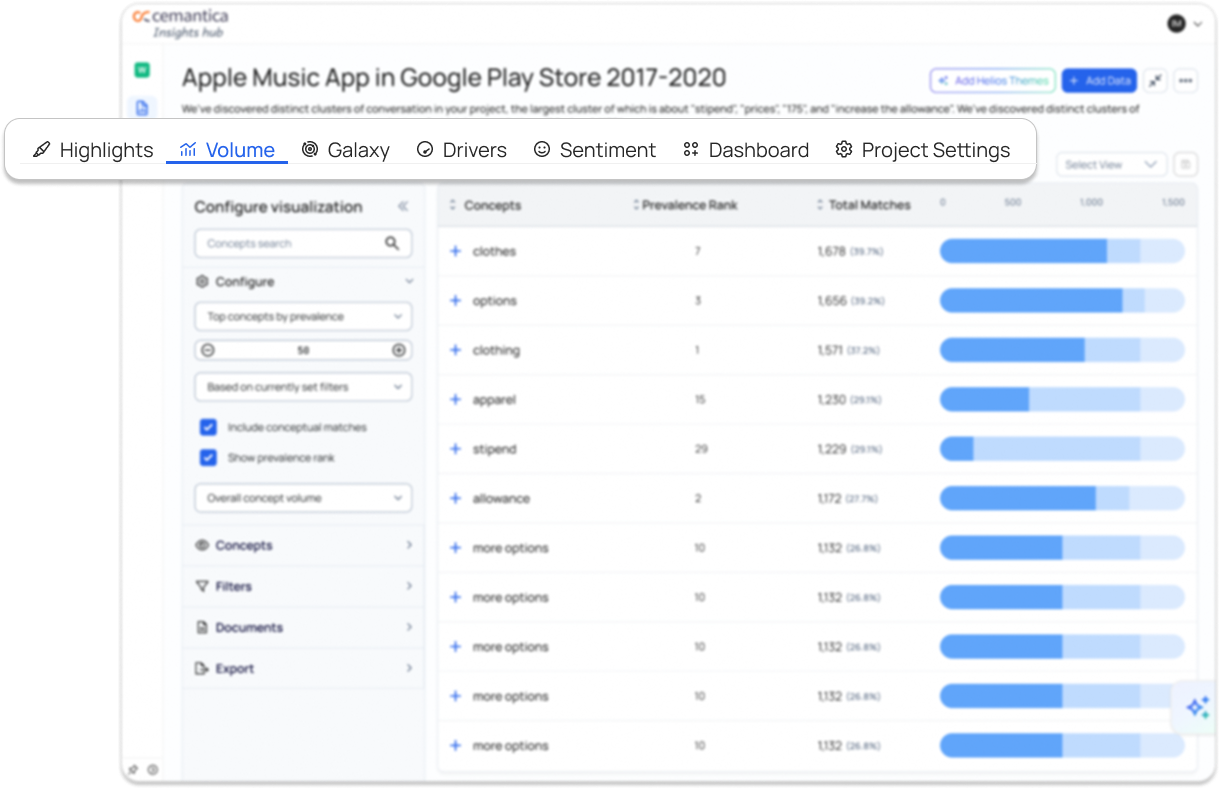
Task: Open the Galaxy tab
Action: (345, 150)
